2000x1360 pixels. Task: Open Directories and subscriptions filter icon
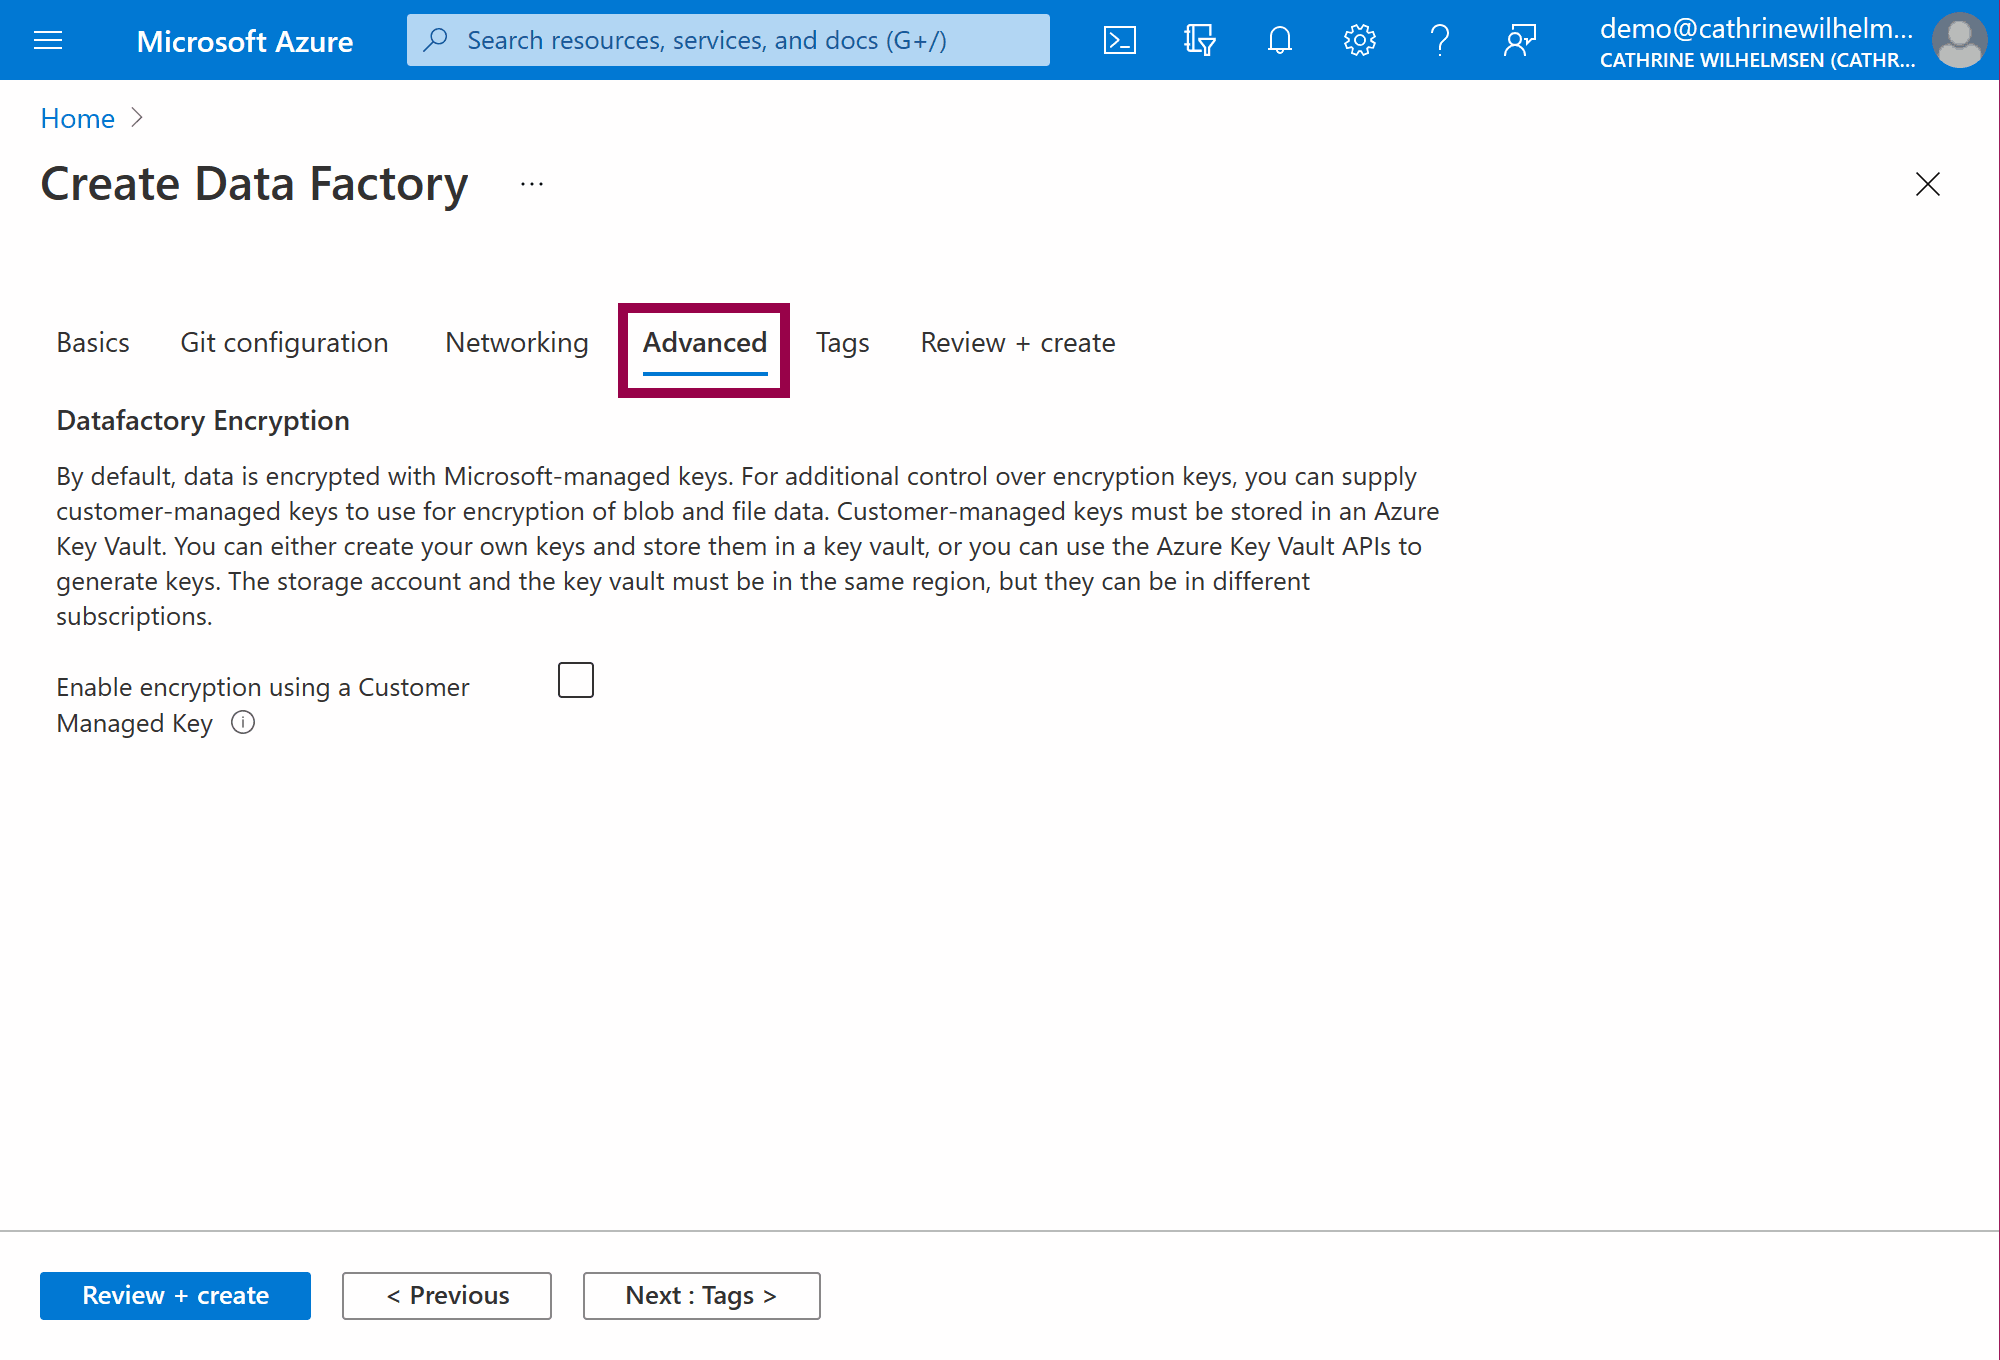[1199, 40]
